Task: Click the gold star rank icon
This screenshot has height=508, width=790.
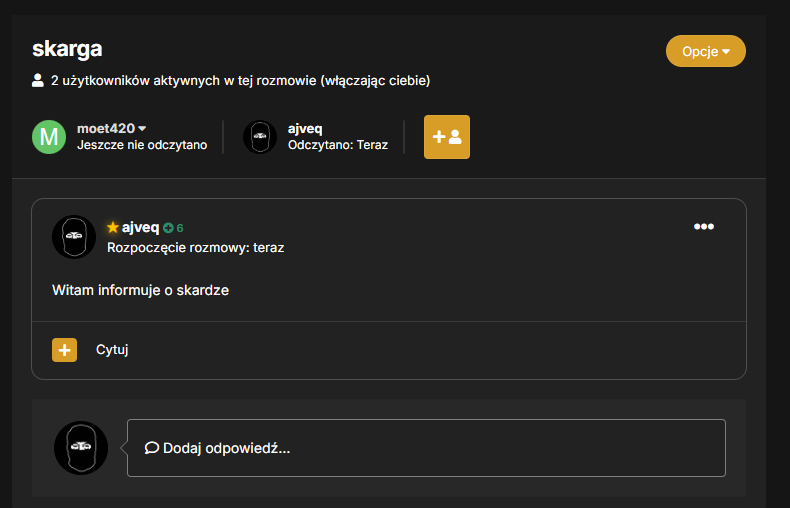Action: point(113,227)
